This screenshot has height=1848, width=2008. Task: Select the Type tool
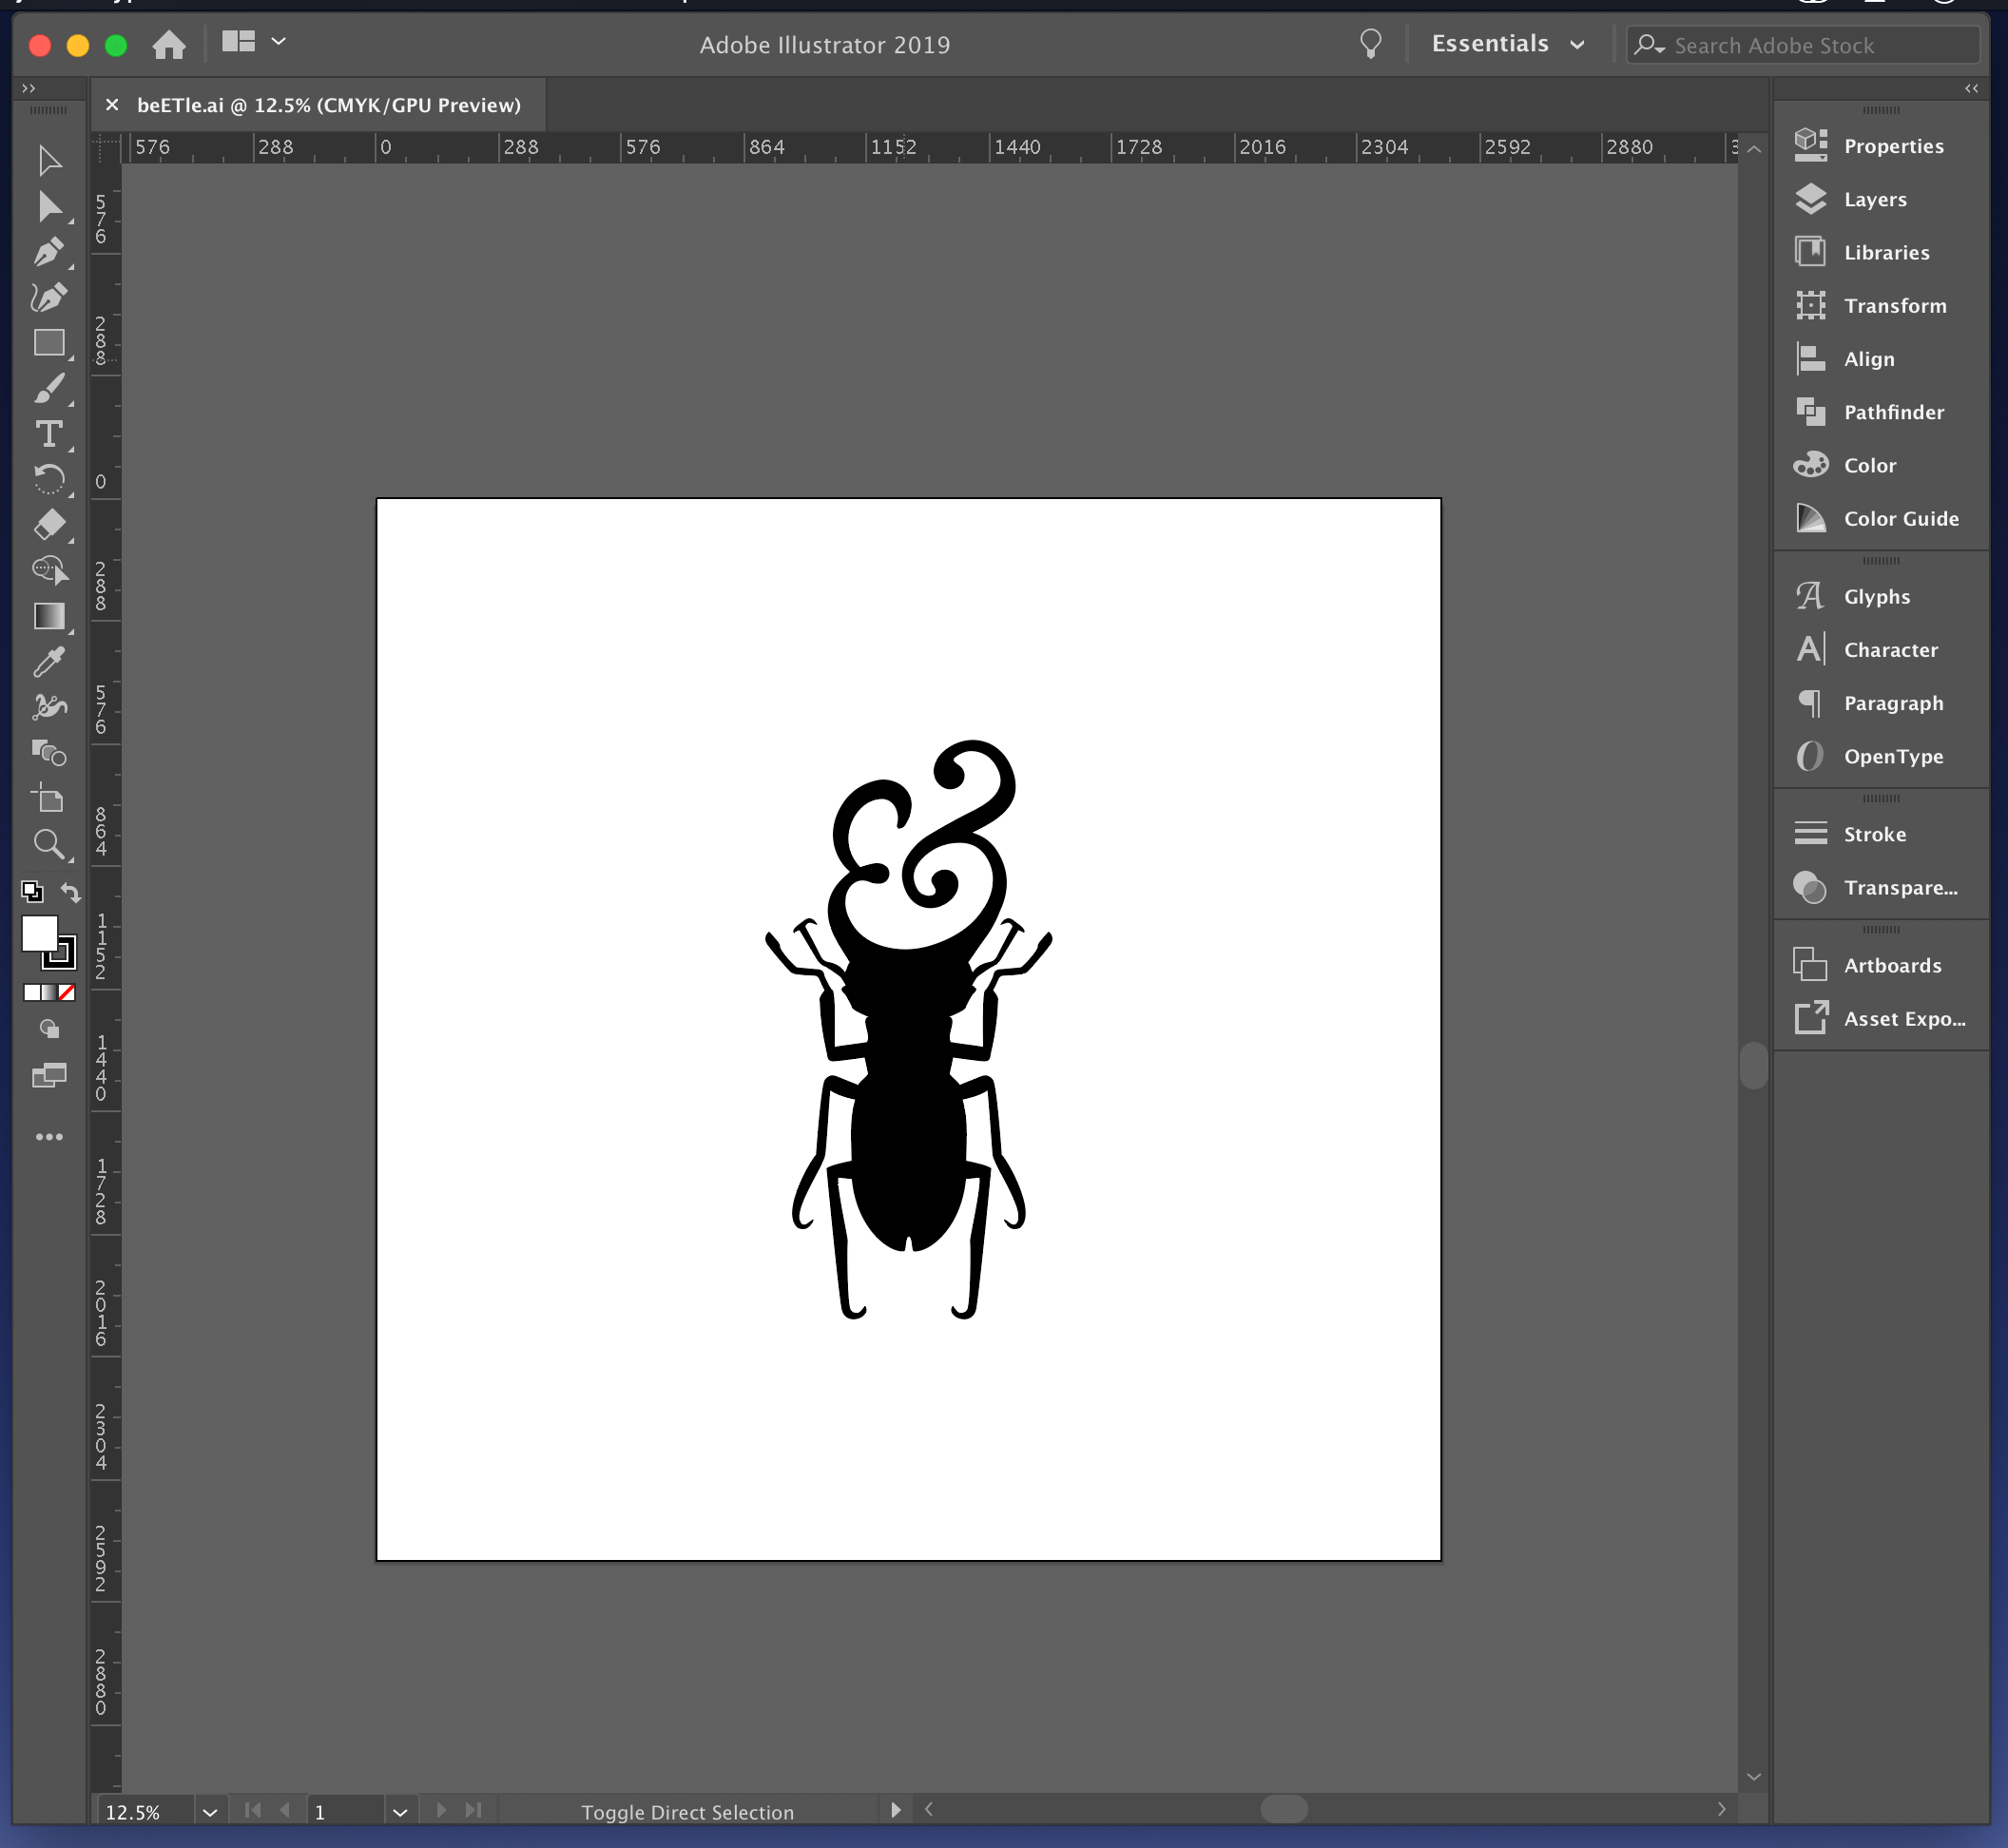(x=49, y=434)
